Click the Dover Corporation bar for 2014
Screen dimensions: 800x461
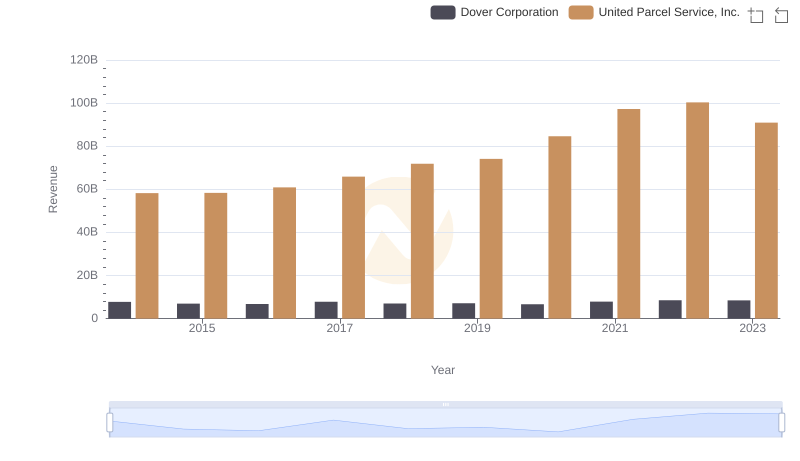[119, 310]
